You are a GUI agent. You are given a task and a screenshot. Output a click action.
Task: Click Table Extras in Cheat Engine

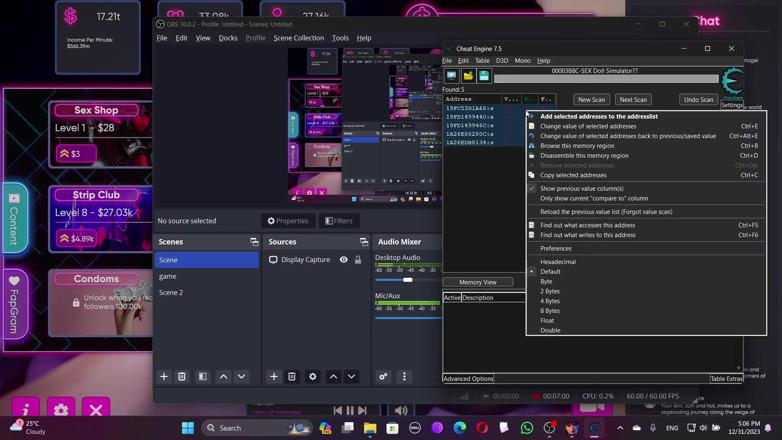click(727, 379)
